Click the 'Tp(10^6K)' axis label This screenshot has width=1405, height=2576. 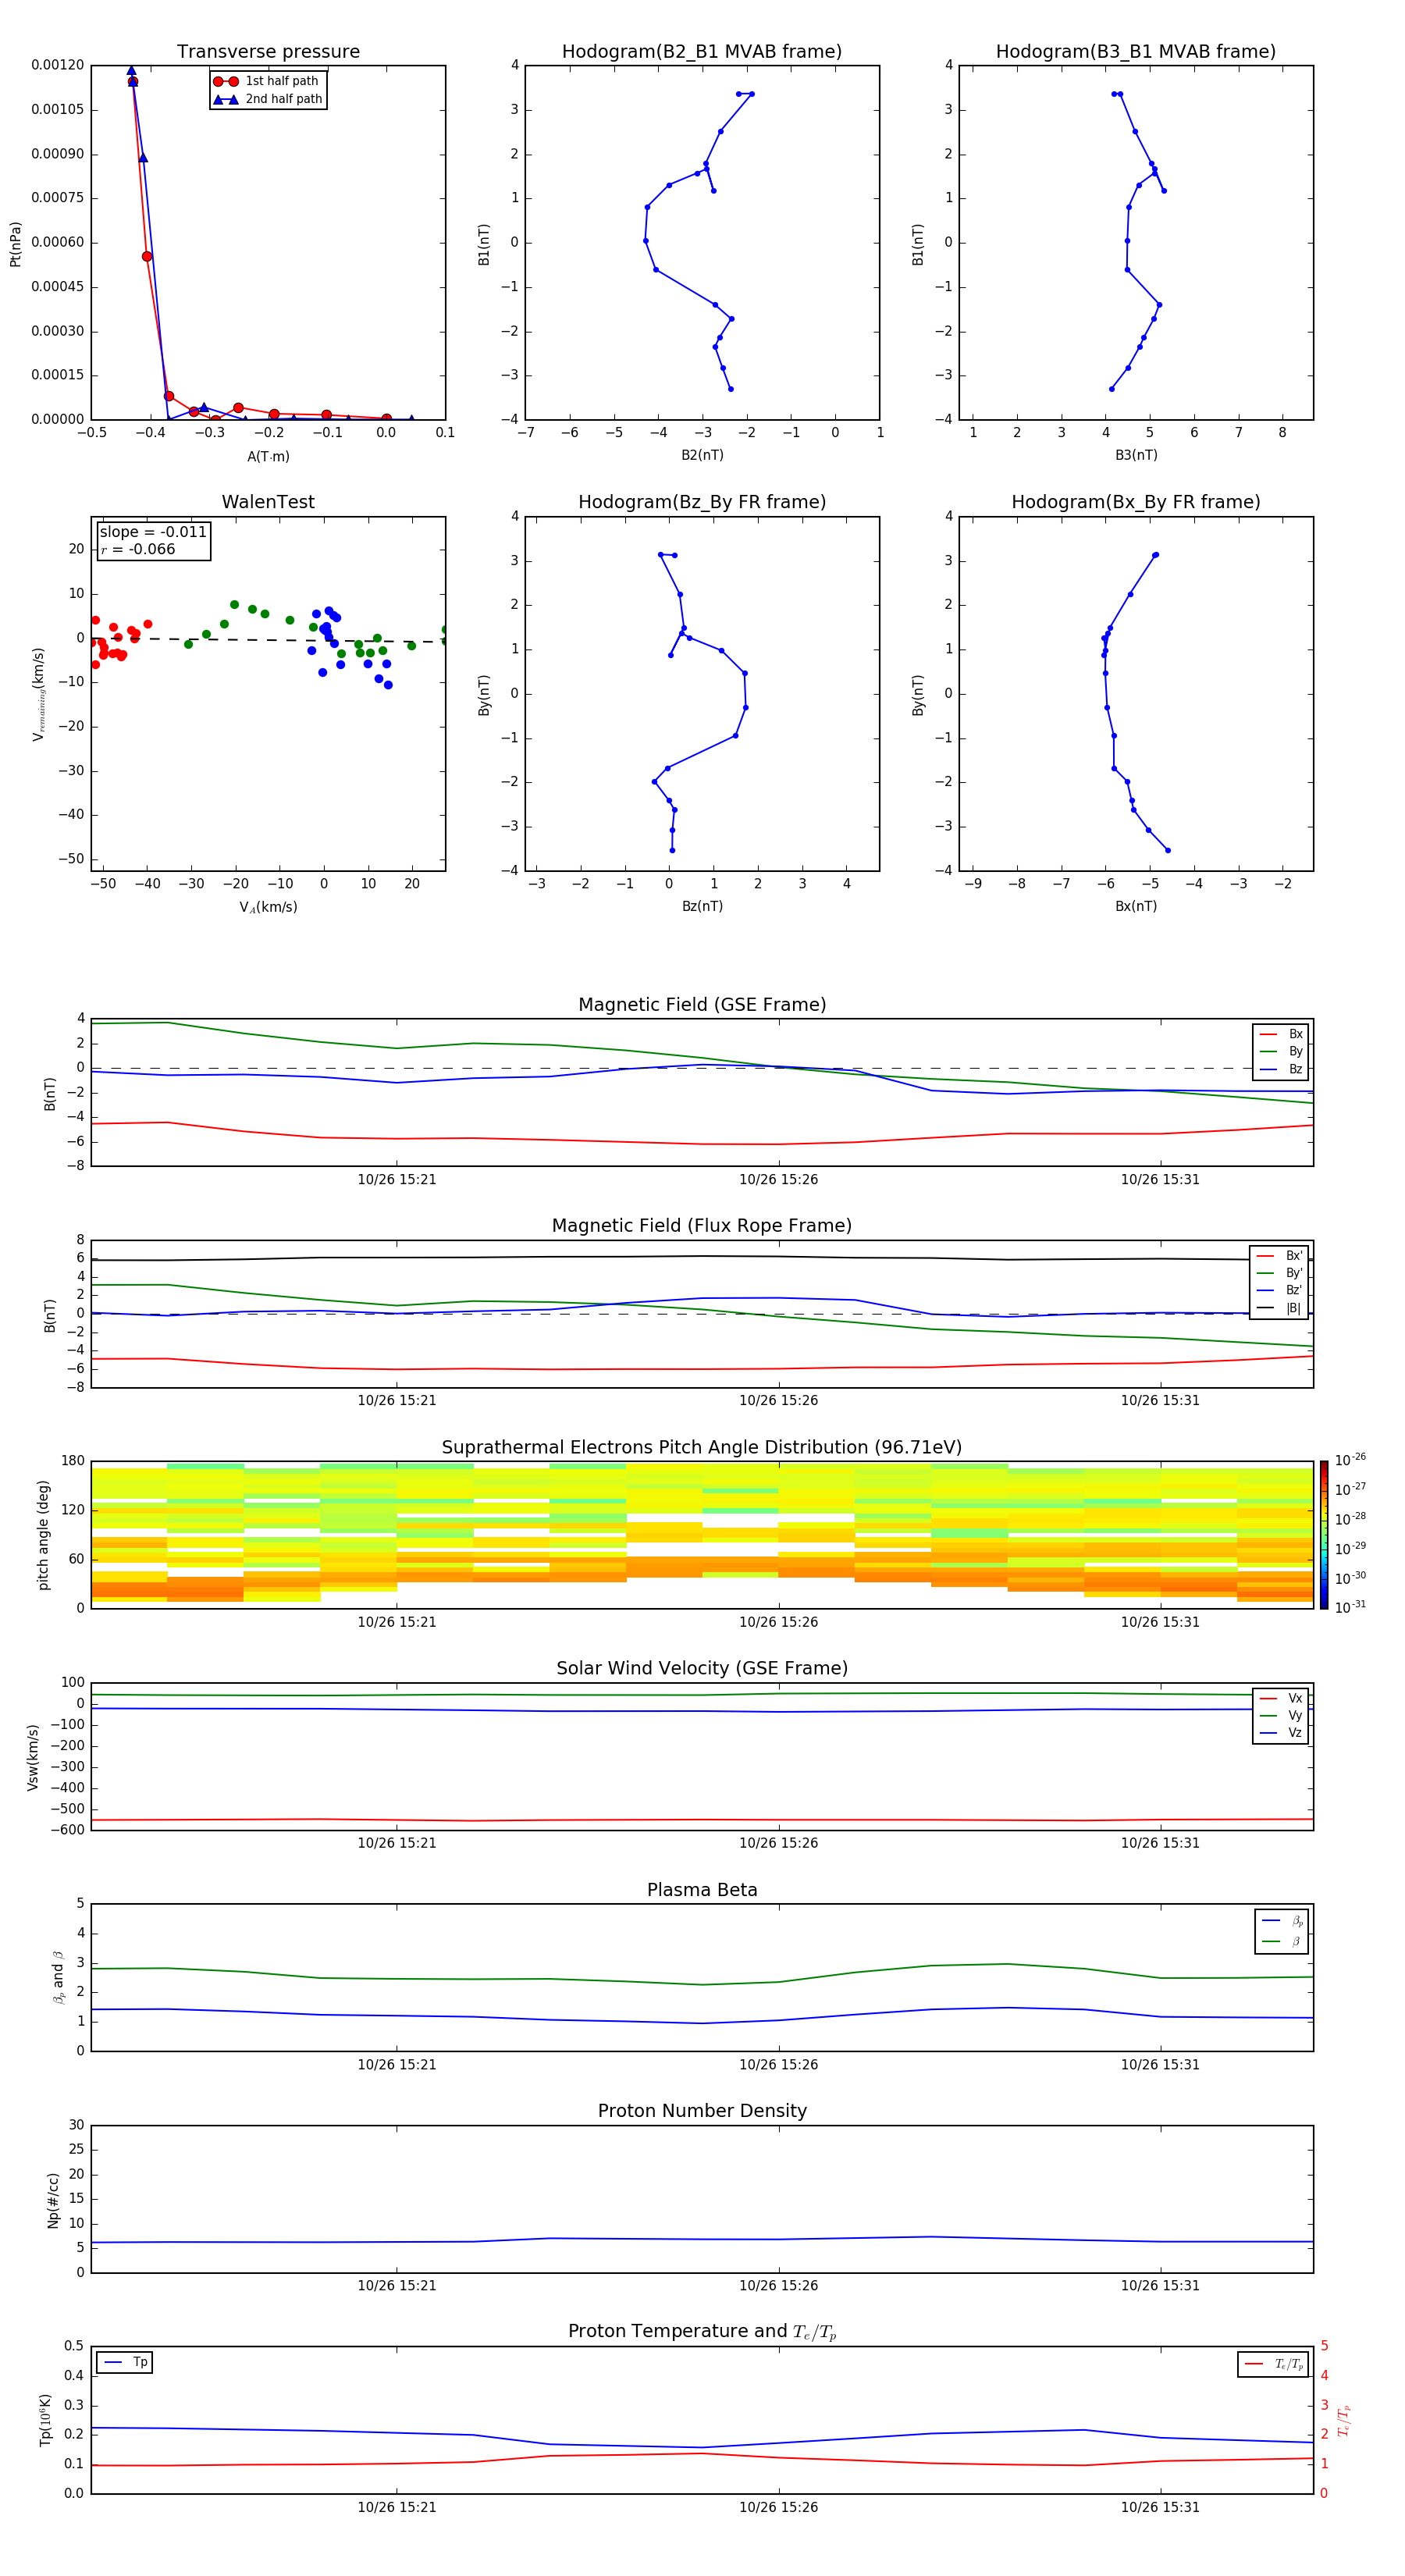(x=45, y=2420)
